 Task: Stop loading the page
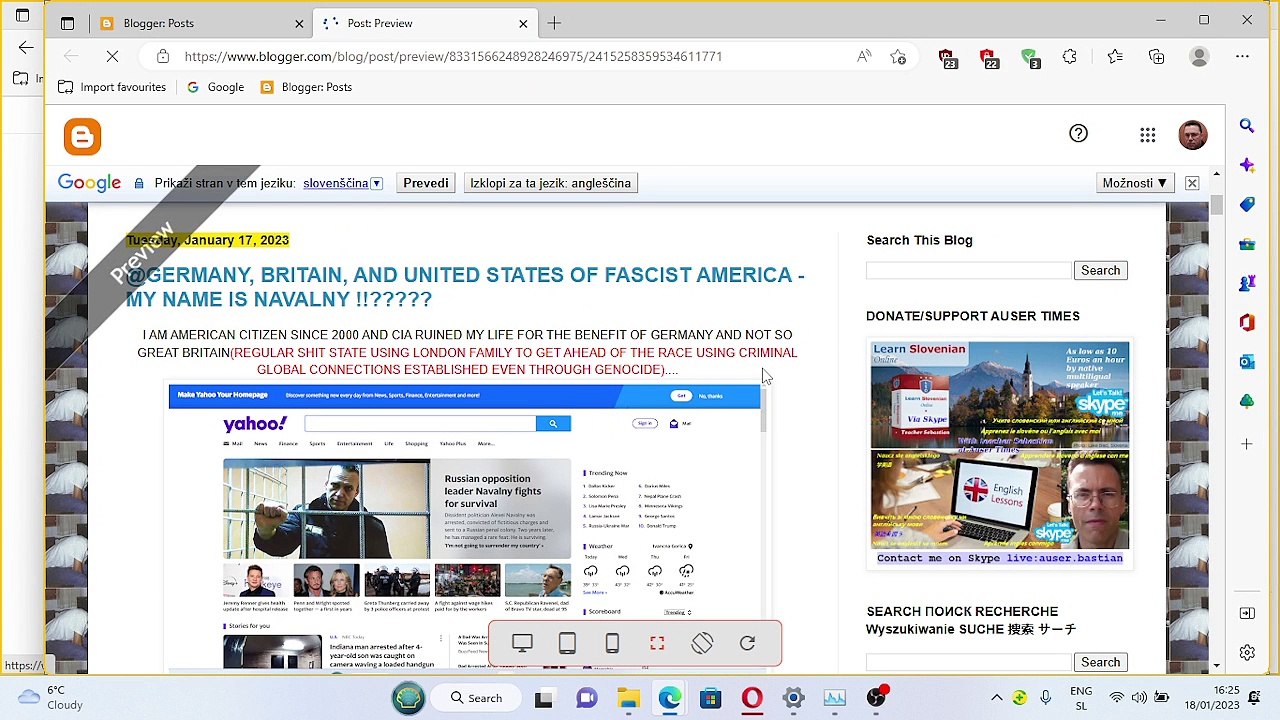point(112,57)
